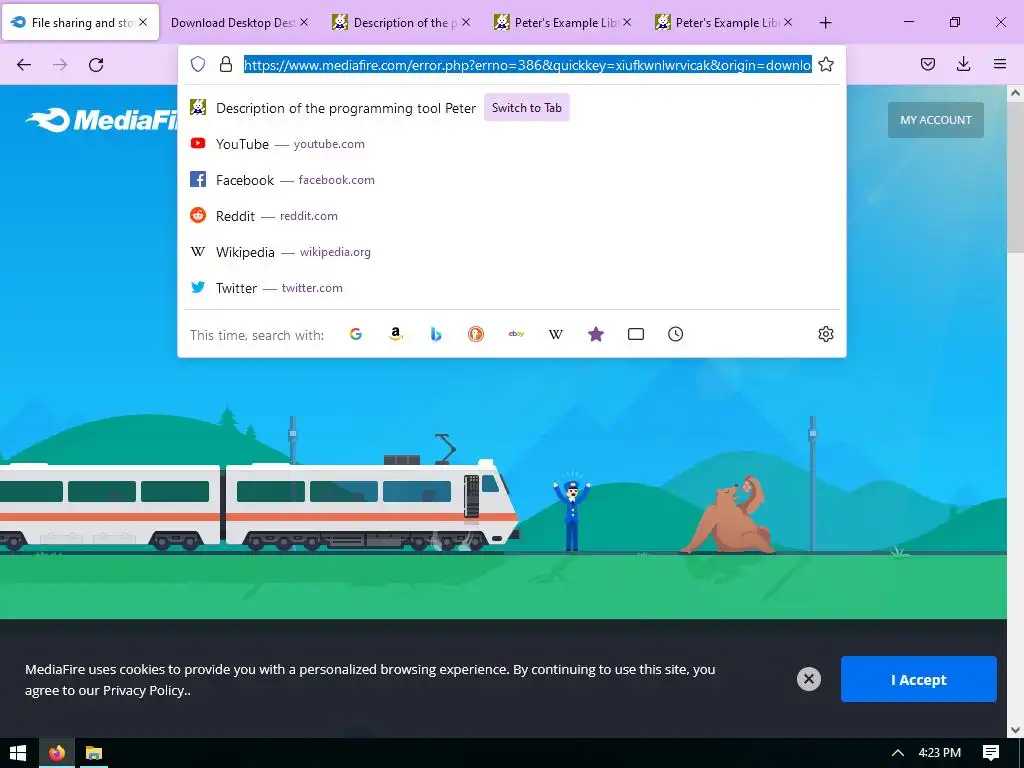Click the page scrollbar down arrow
Image resolution: width=1024 pixels, height=768 pixels.
point(1015,729)
